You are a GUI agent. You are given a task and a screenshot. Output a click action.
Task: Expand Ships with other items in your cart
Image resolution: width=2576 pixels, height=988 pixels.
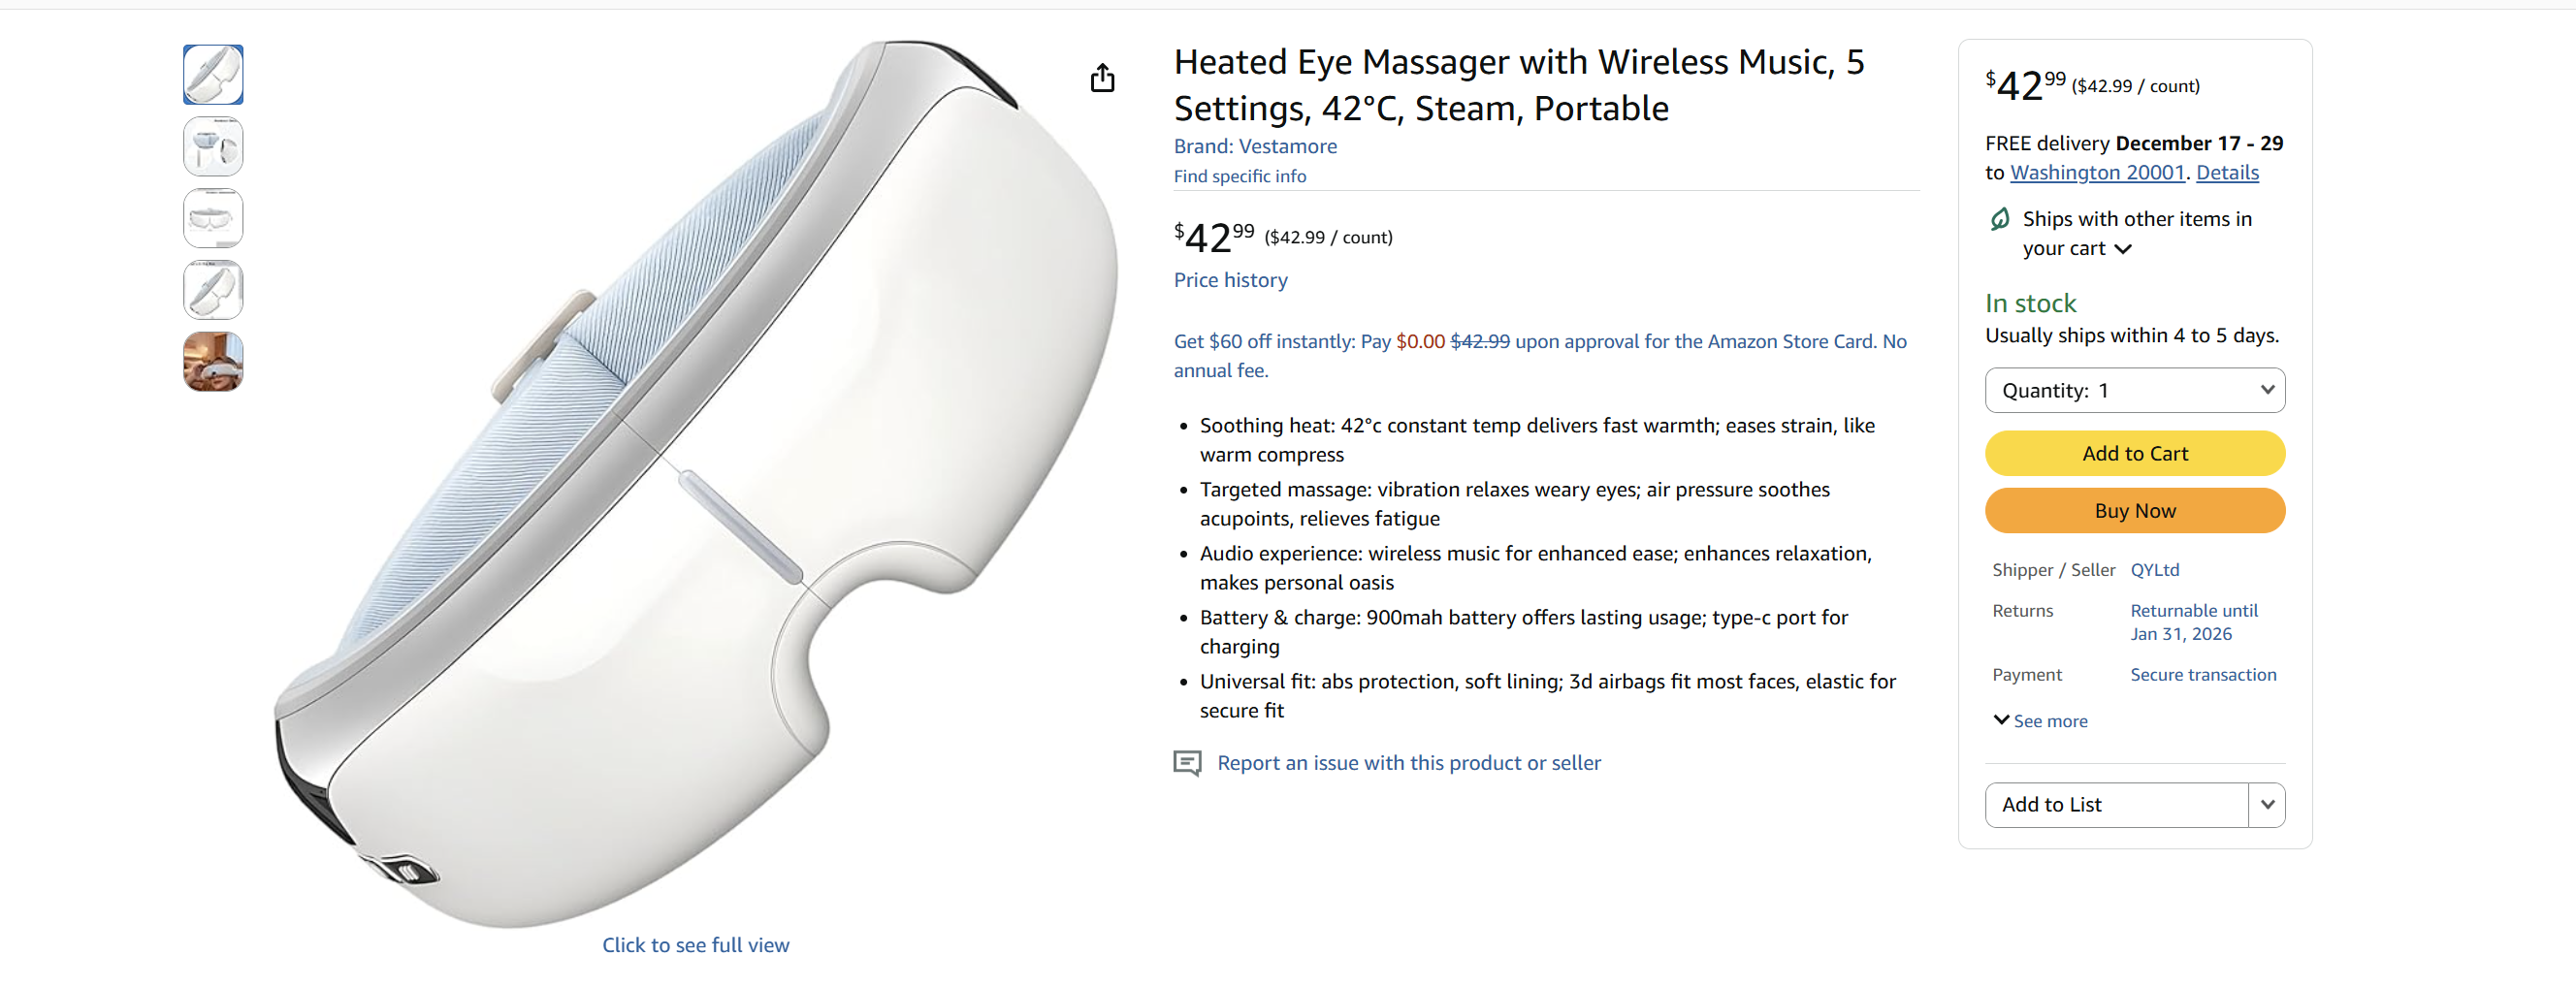2123,249
